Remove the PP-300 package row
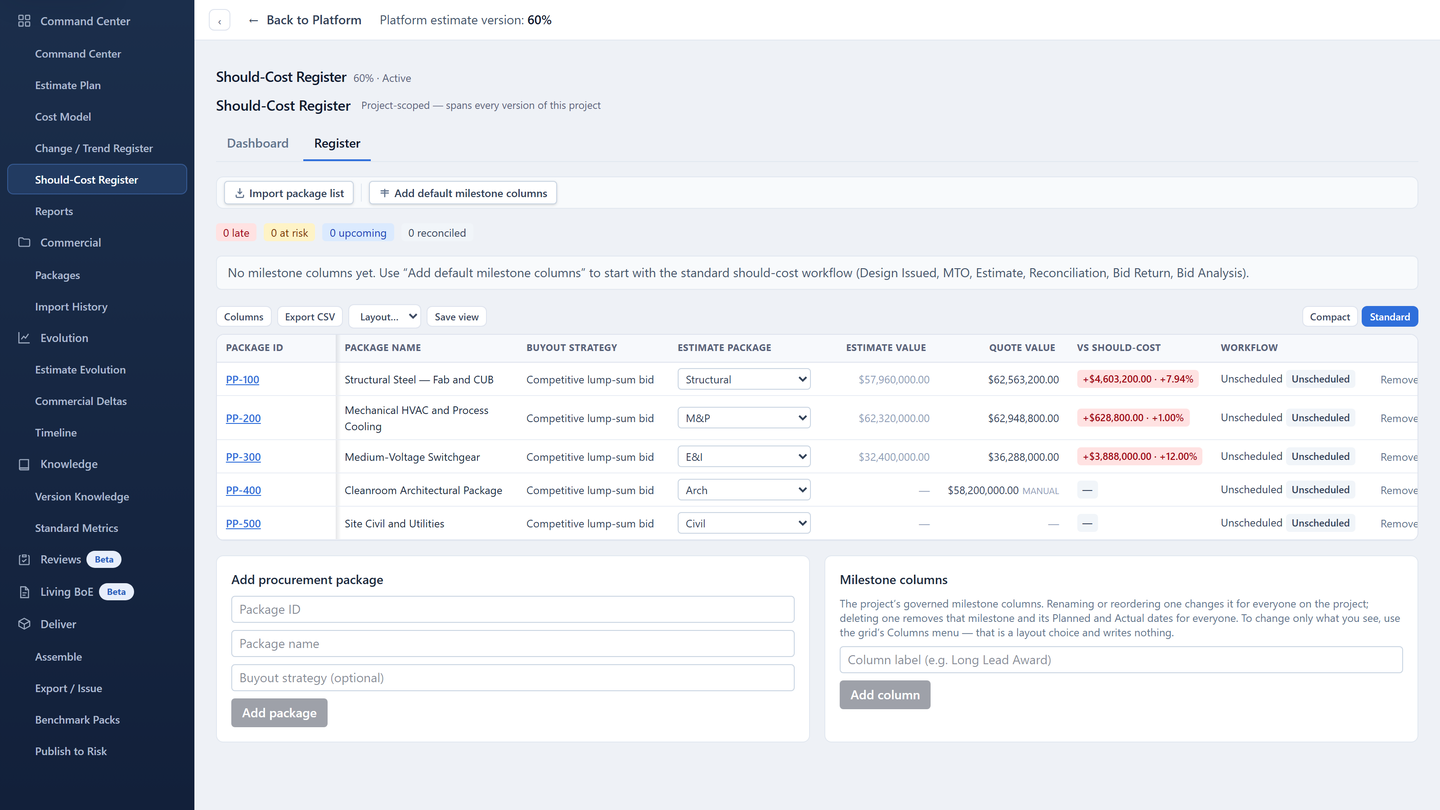 click(1399, 457)
